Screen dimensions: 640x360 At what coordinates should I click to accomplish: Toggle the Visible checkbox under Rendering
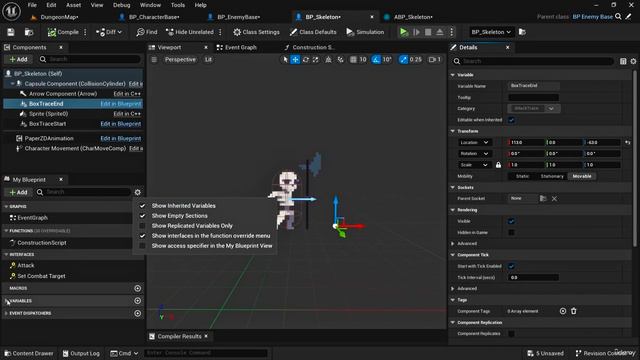[511, 221]
